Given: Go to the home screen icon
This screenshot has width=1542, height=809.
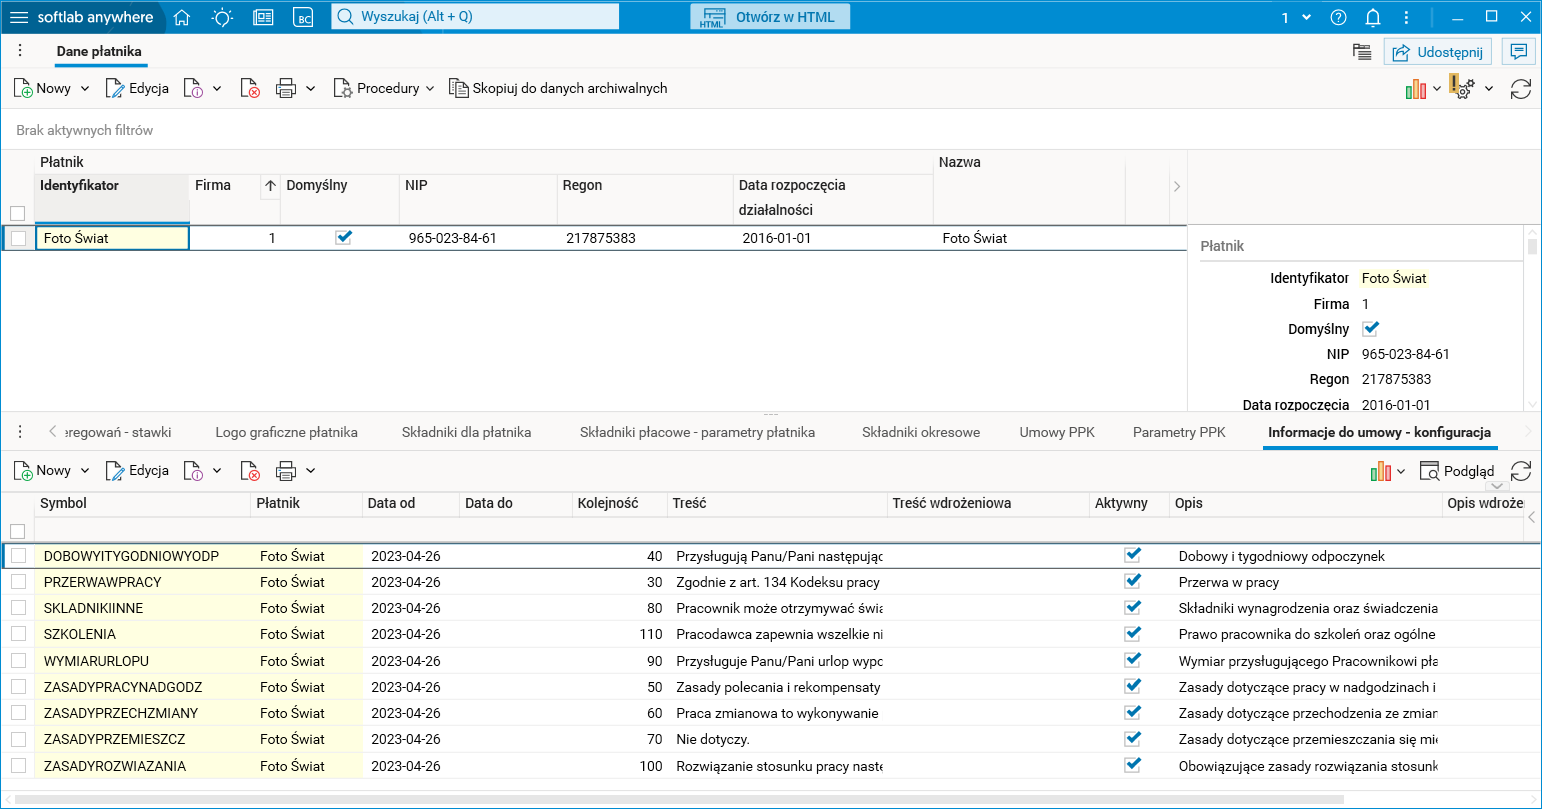Looking at the screenshot, I should [182, 17].
